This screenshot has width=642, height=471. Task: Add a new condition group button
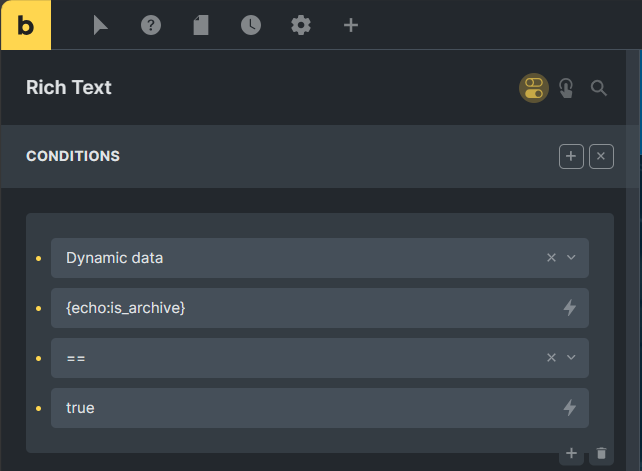click(x=571, y=156)
